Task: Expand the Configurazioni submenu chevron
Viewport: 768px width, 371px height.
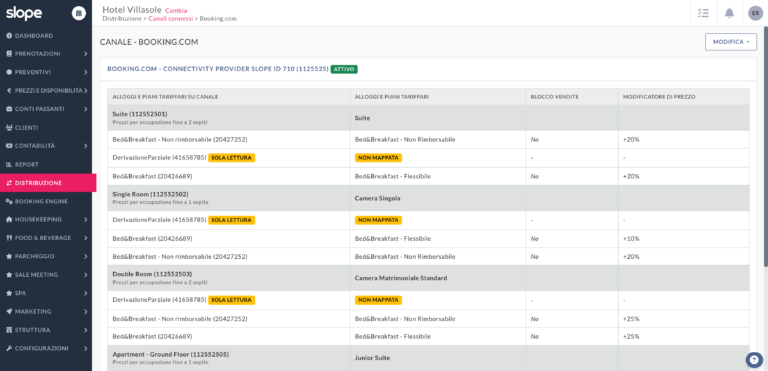Action: [x=86, y=348]
